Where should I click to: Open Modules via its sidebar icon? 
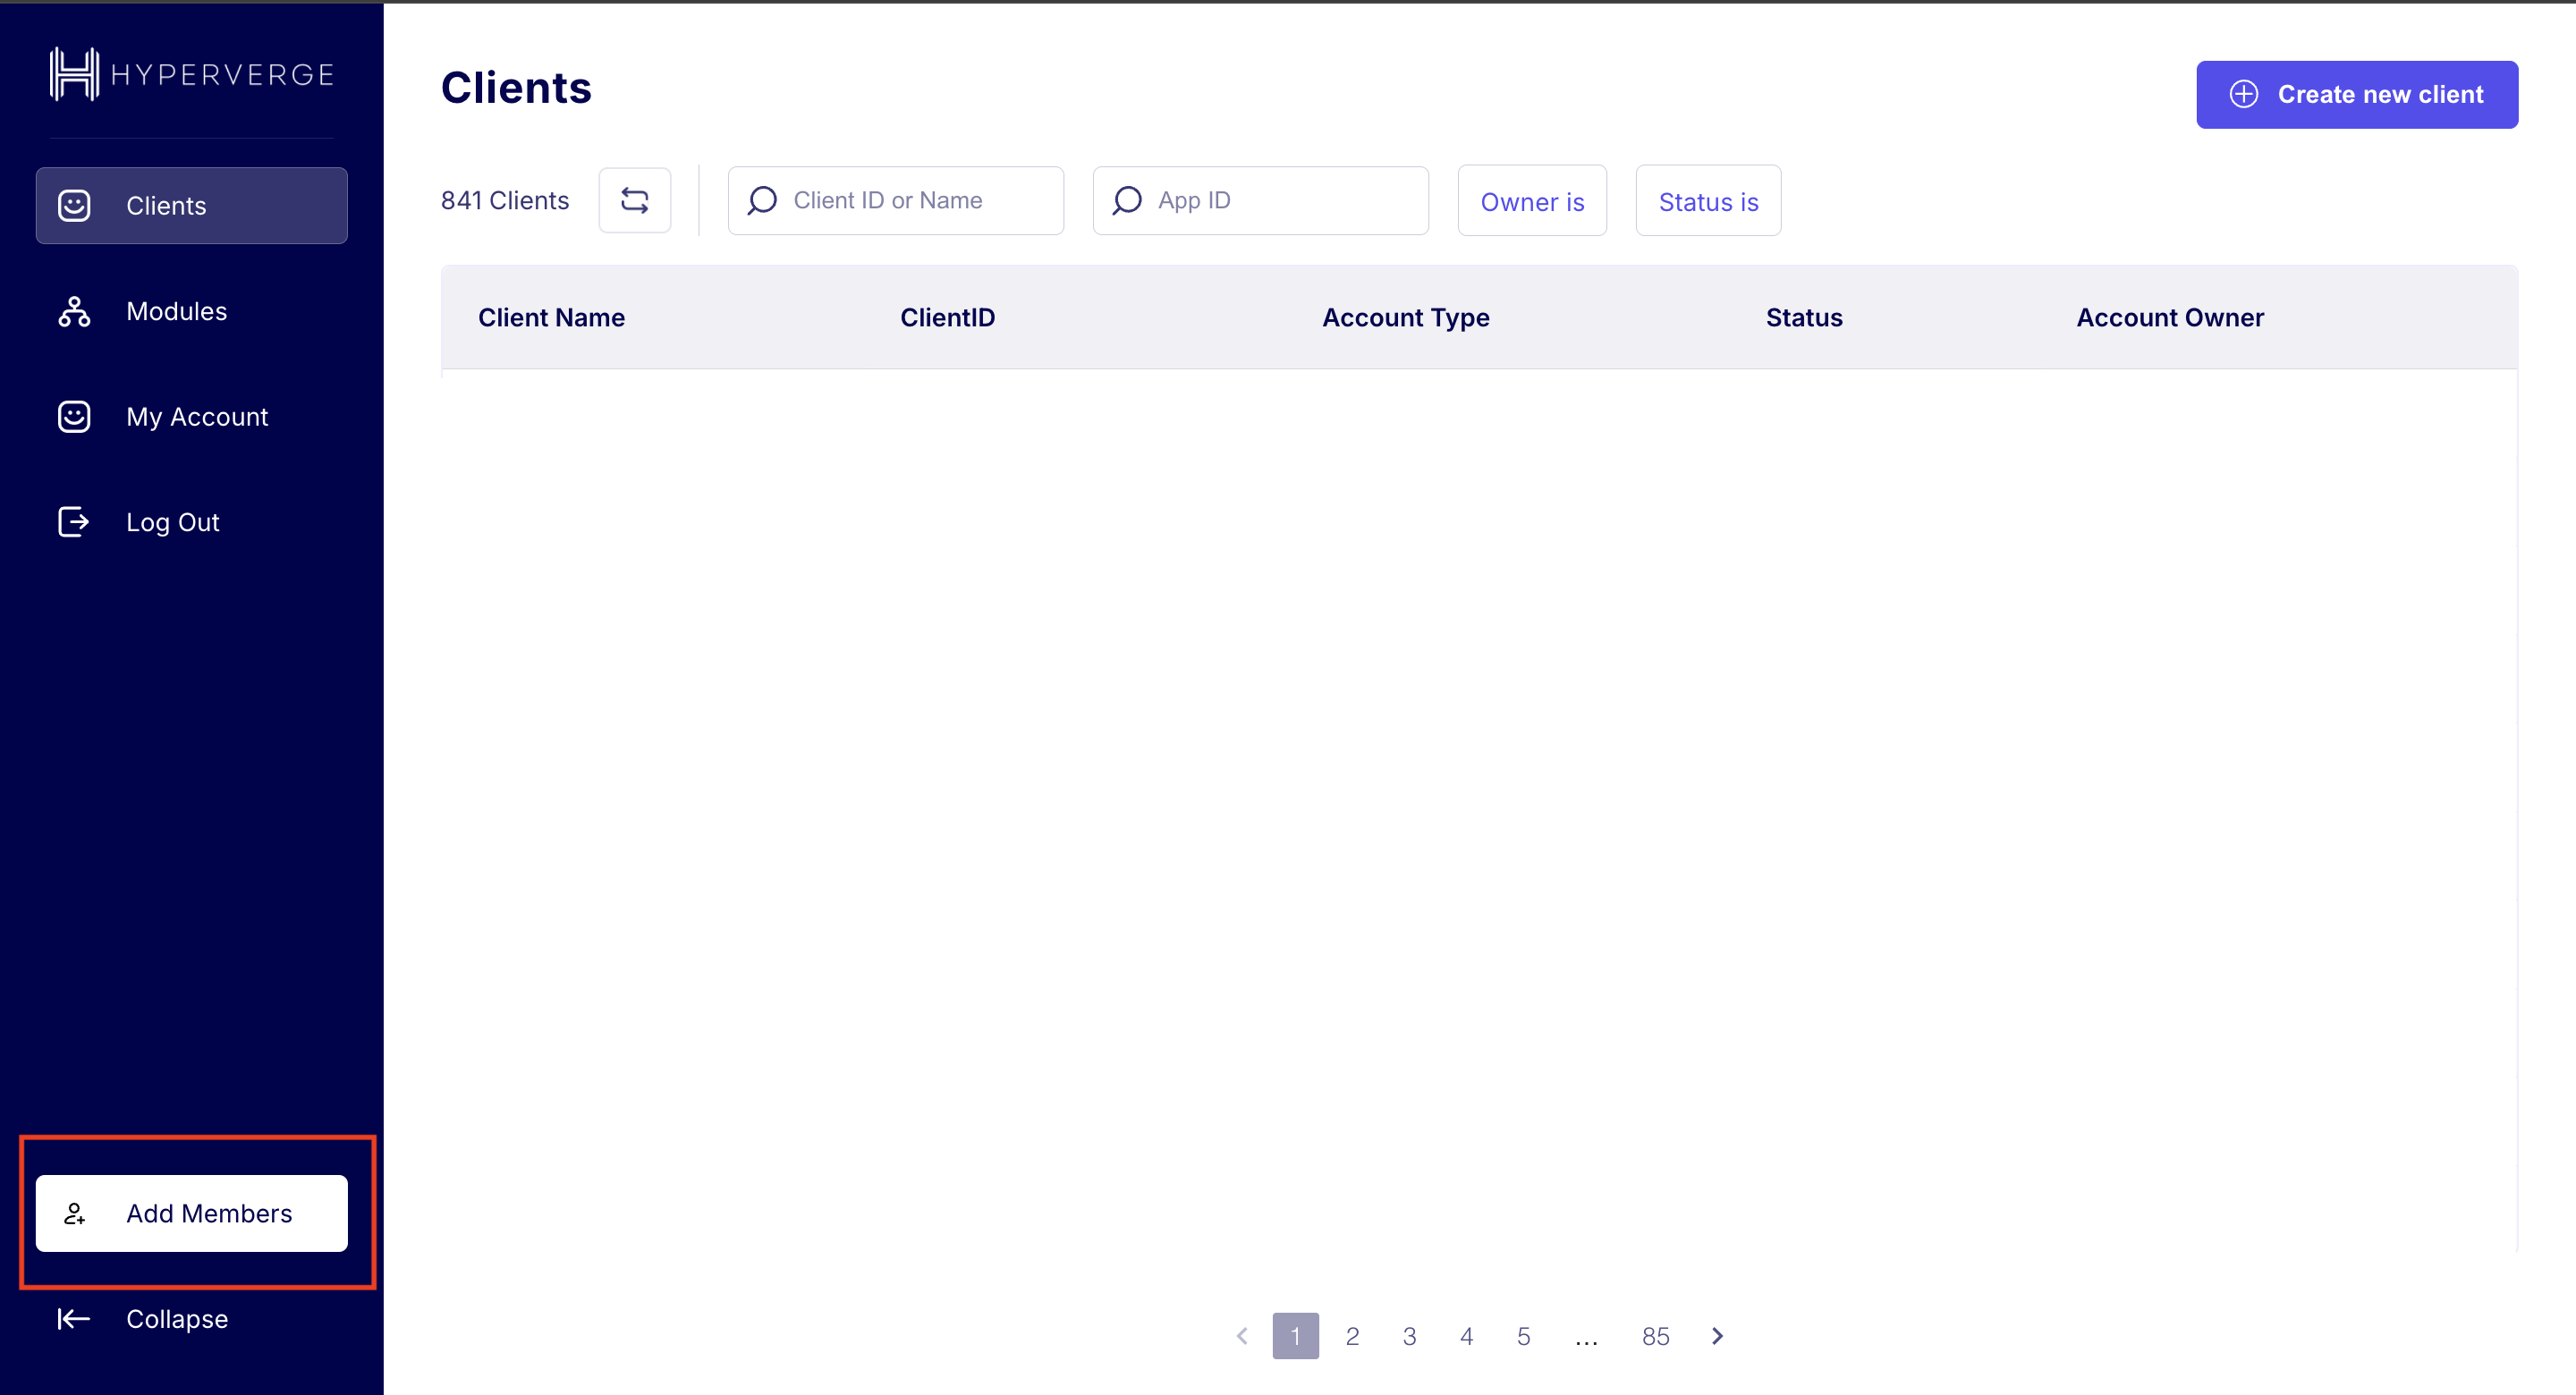pyautogui.click(x=74, y=311)
